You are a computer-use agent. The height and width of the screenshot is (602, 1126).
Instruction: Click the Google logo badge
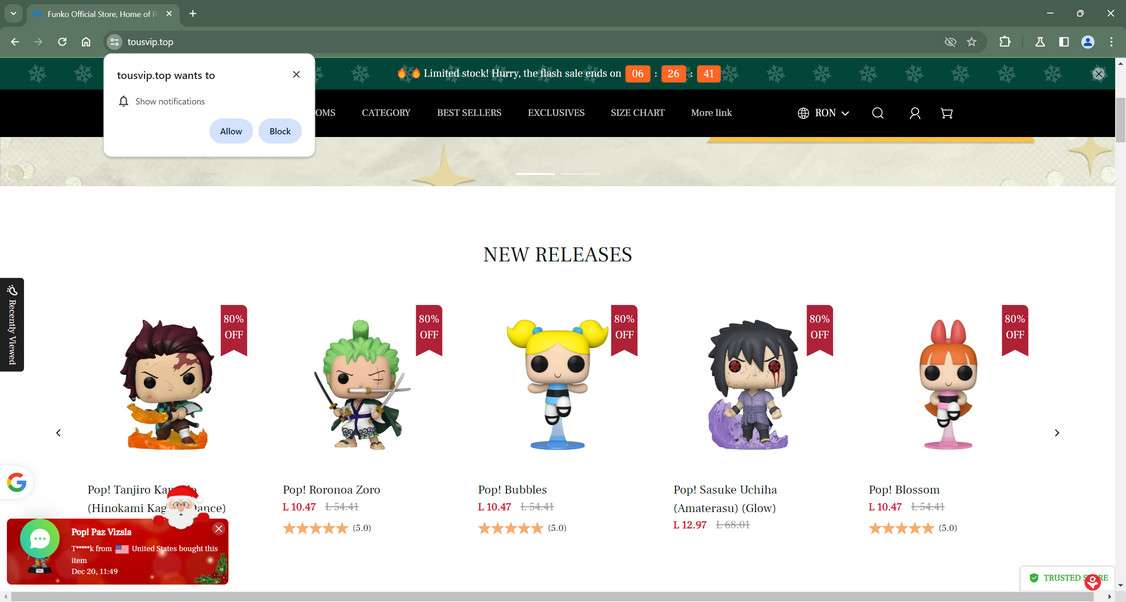click(x=17, y=482)
